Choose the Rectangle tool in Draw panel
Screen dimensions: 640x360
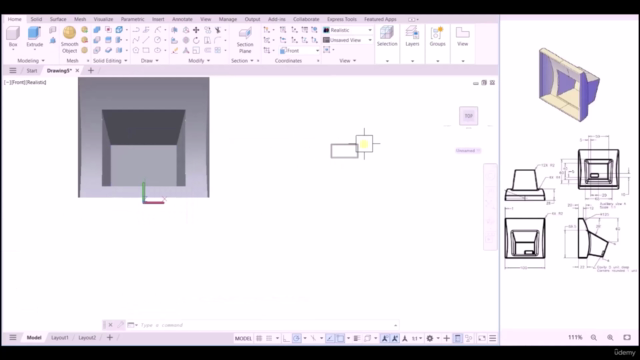click(146, 50)
